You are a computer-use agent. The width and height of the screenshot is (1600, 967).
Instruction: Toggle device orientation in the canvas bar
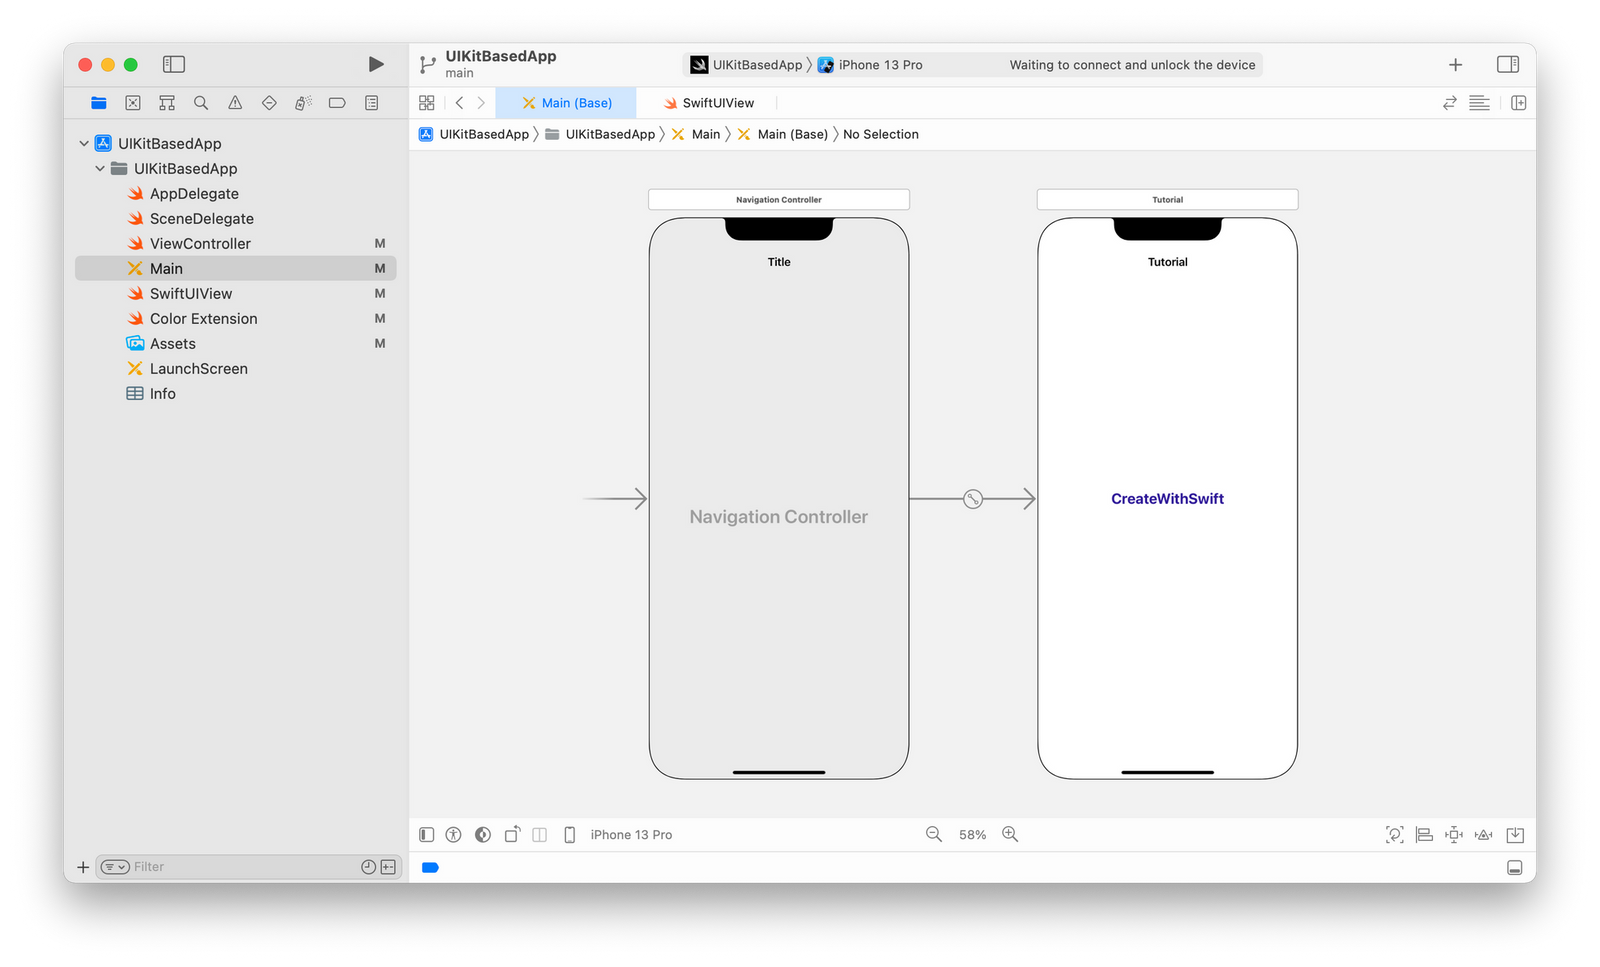(x=512, y=834)
